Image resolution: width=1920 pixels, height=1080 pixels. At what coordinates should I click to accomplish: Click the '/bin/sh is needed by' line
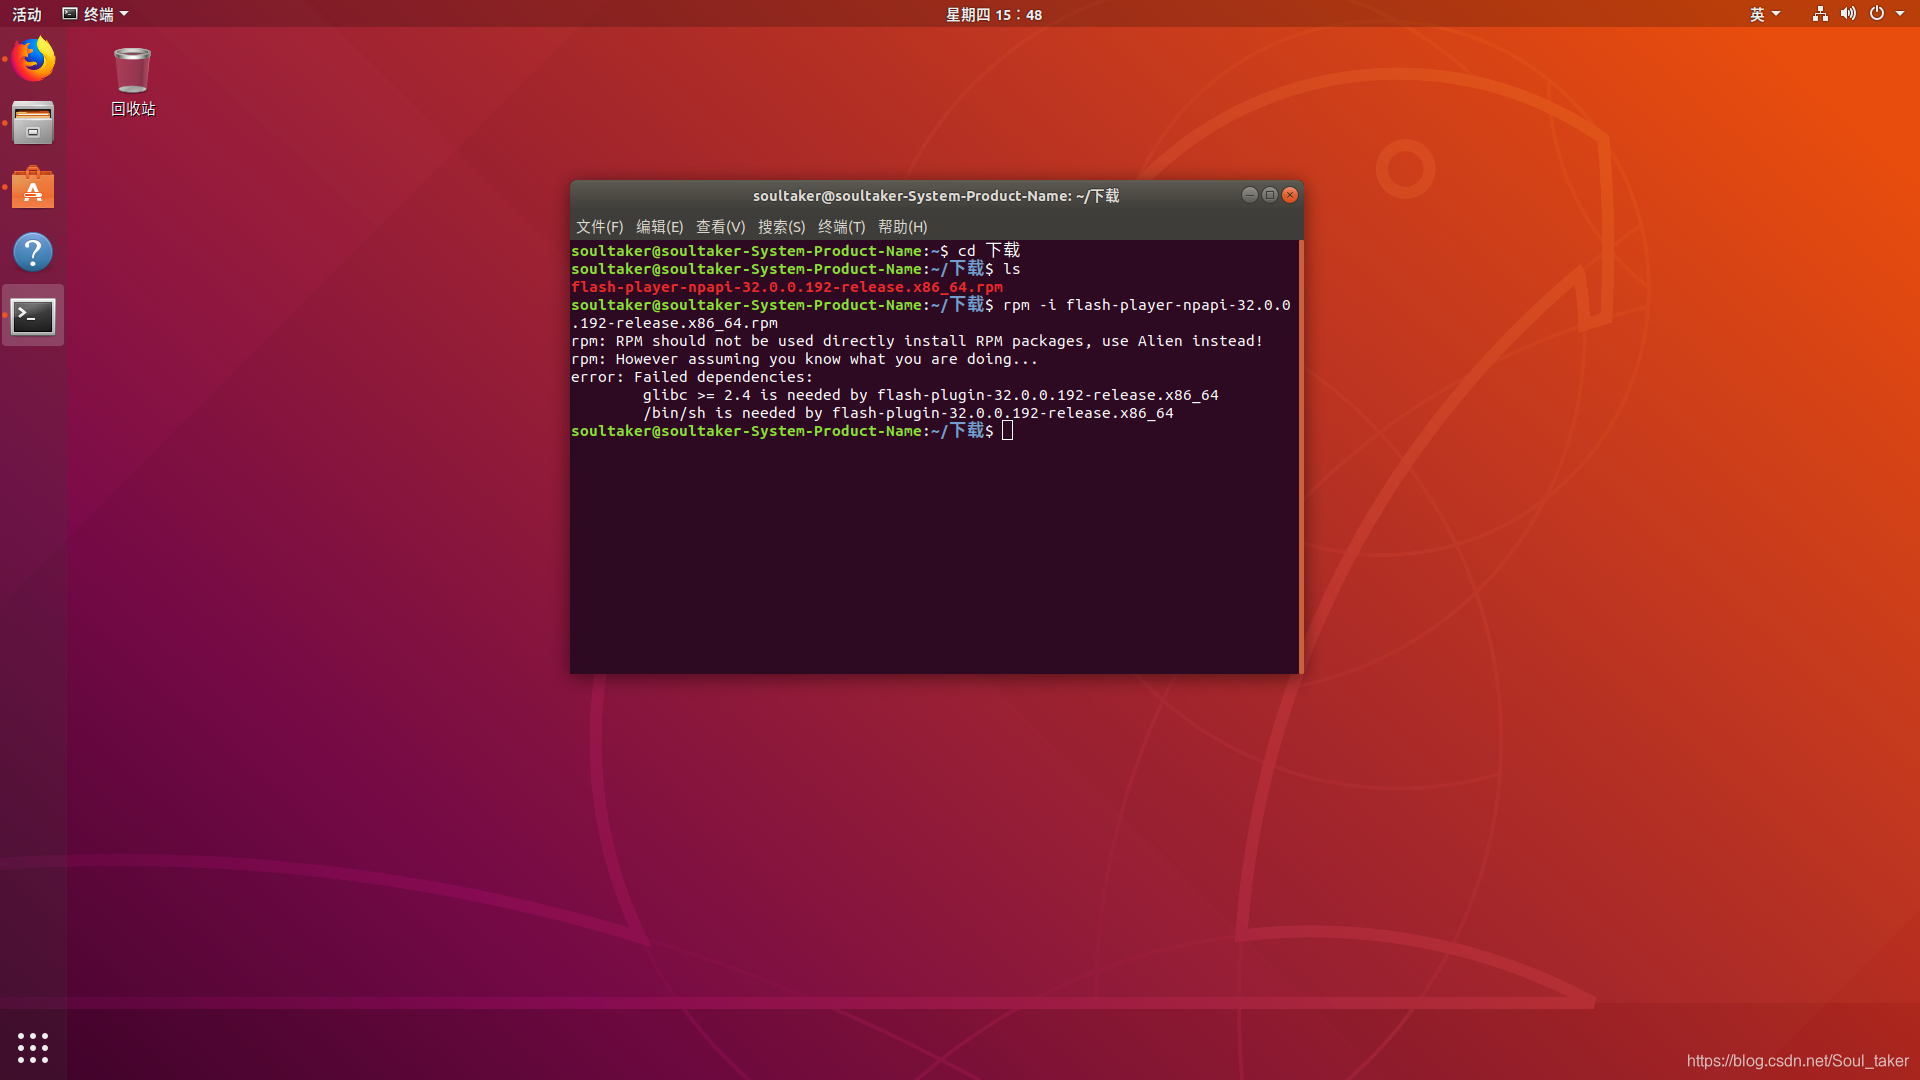point(908,413)
